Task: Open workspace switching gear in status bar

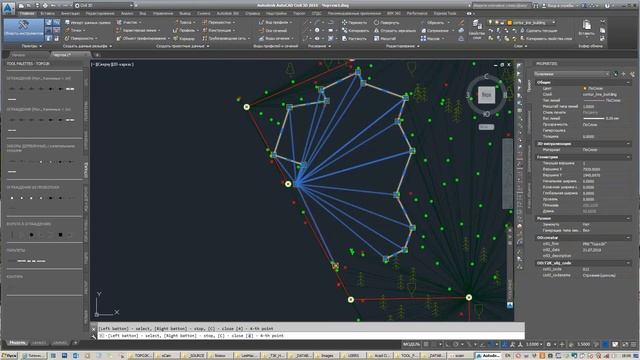Action: [x=549, y=344]
